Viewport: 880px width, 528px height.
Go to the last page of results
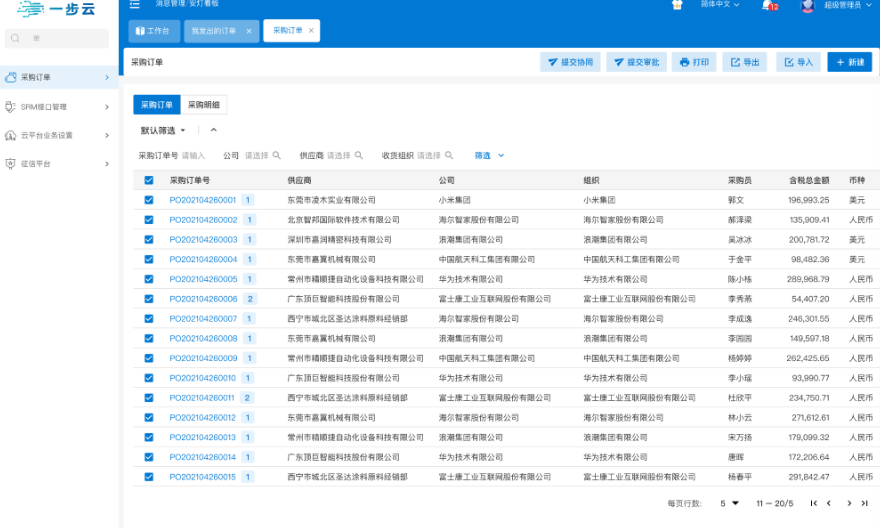865,503
